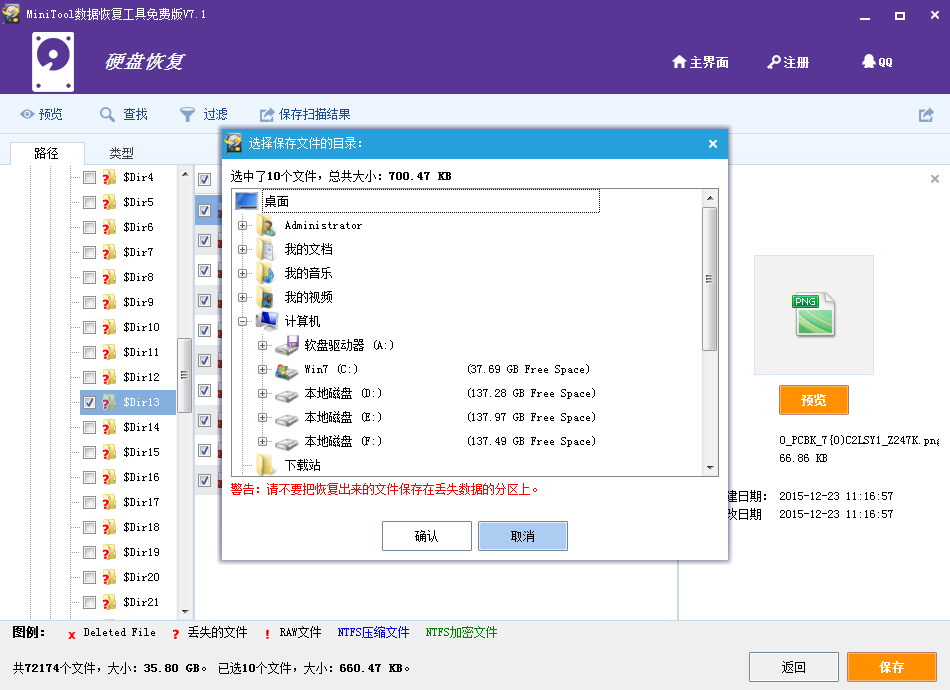Switch to the 类型 tab

pos(121,153)
